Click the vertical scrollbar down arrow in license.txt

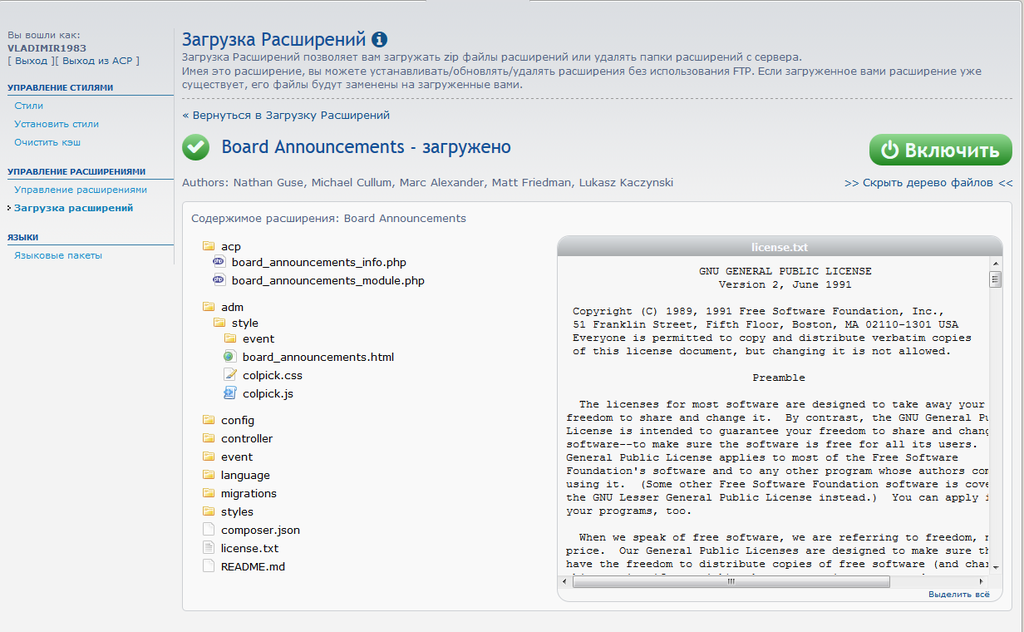(995, 566)
